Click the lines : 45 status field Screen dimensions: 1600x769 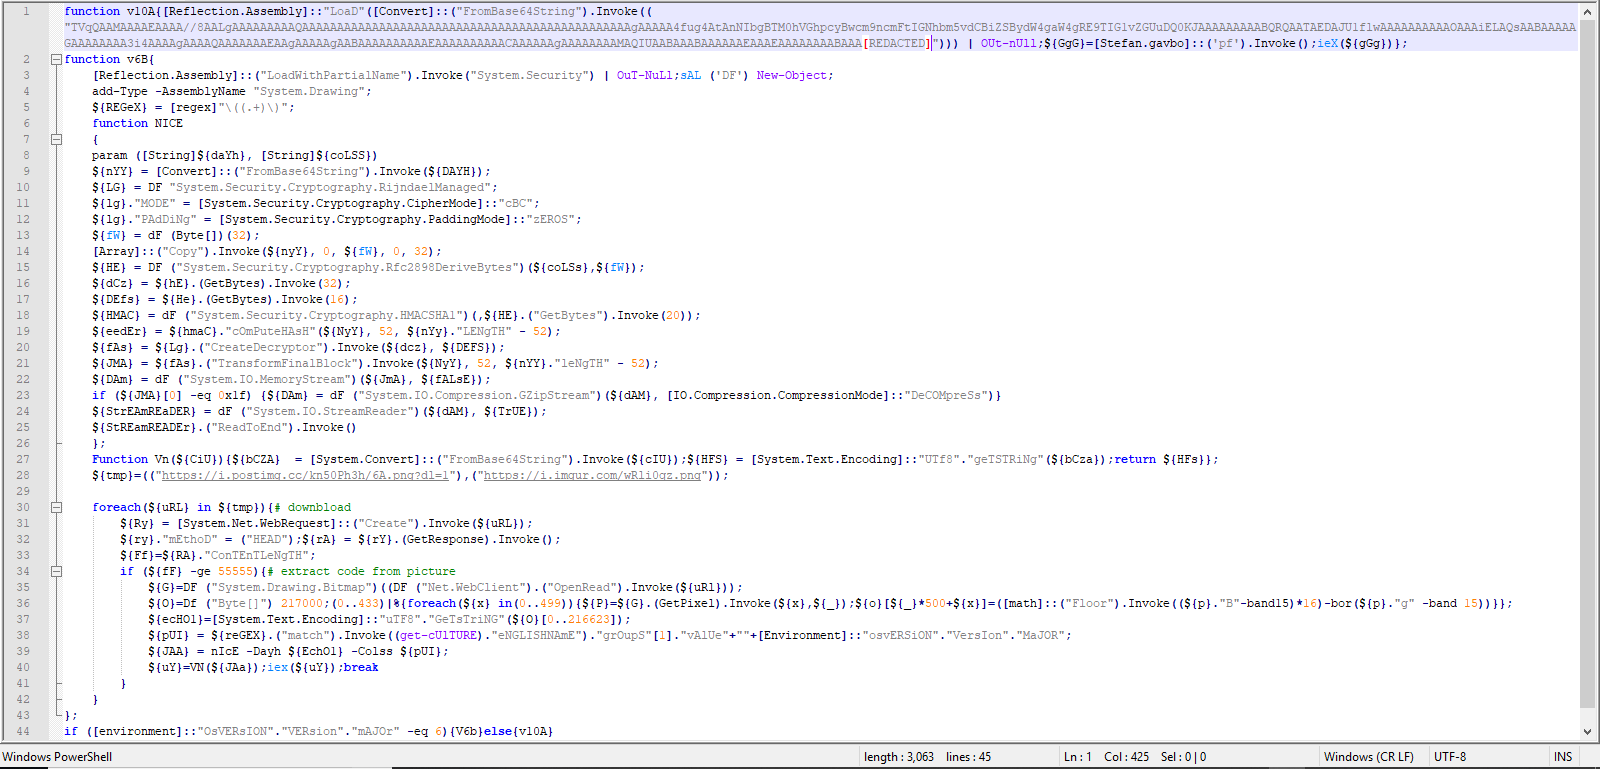[969, 757]
